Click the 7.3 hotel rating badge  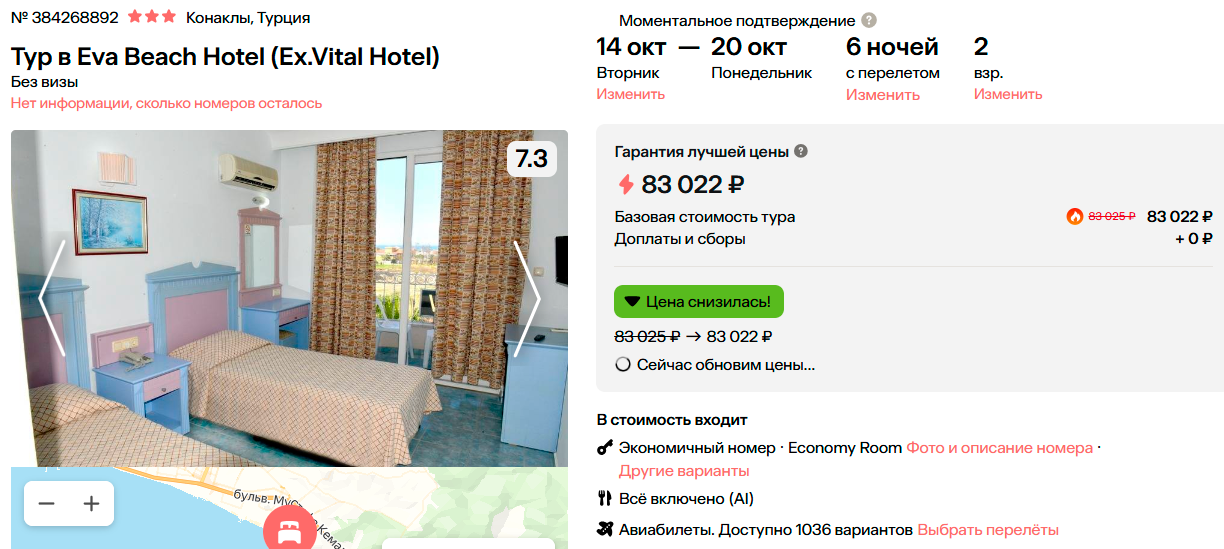531,158
